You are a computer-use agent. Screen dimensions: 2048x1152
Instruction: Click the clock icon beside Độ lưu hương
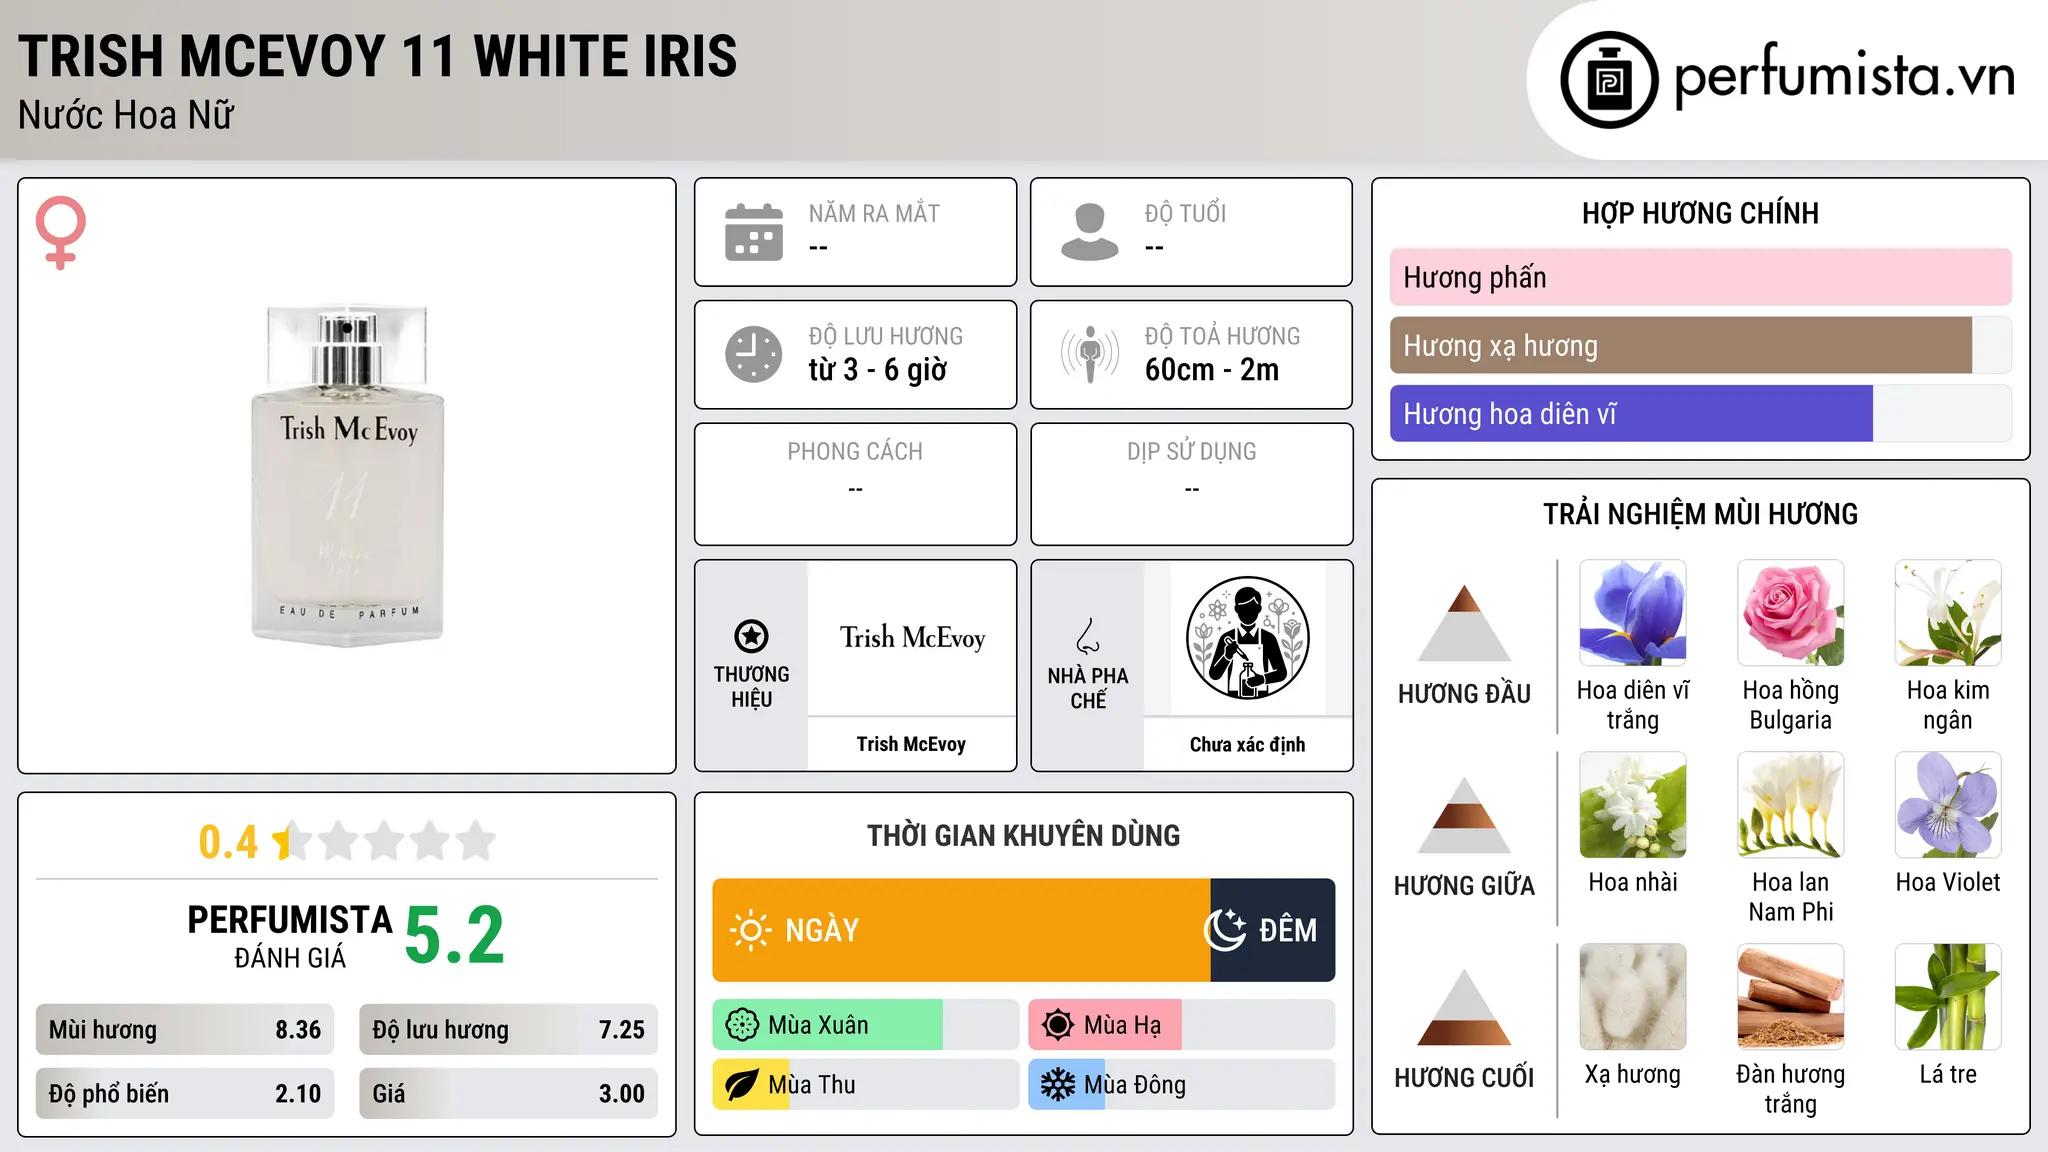click(x=754, y=354)
